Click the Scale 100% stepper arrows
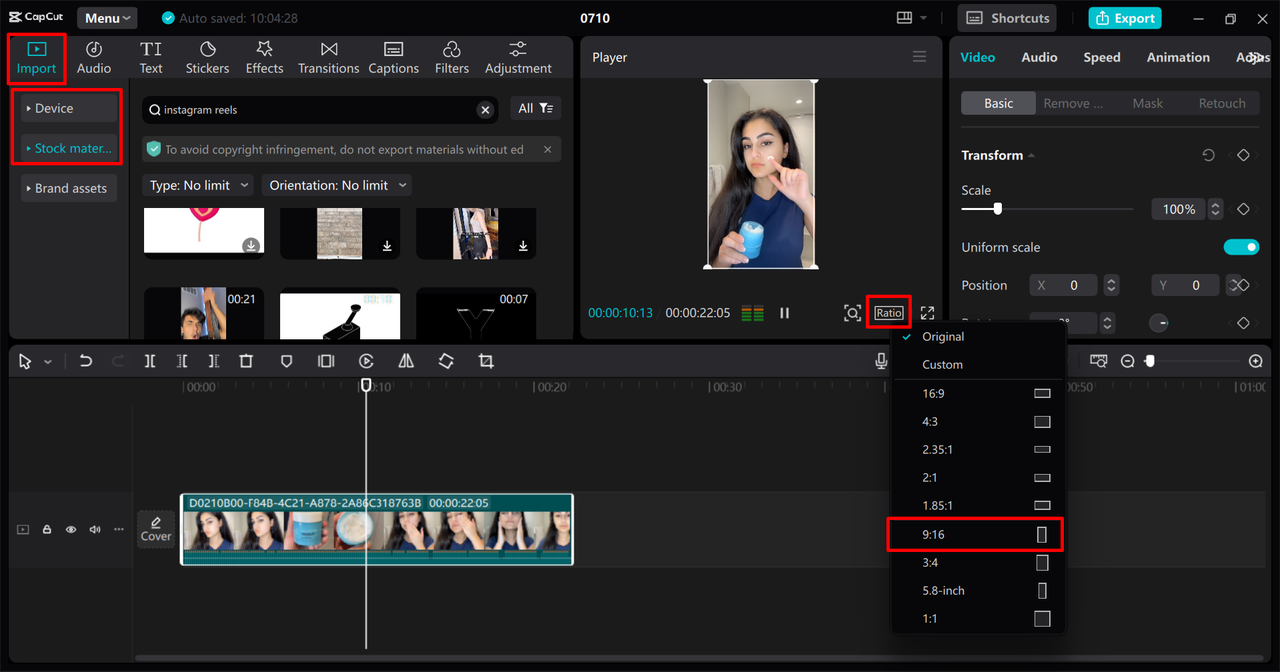Viewport: 1280px width, 672px height. click(x=1215, y=209)
